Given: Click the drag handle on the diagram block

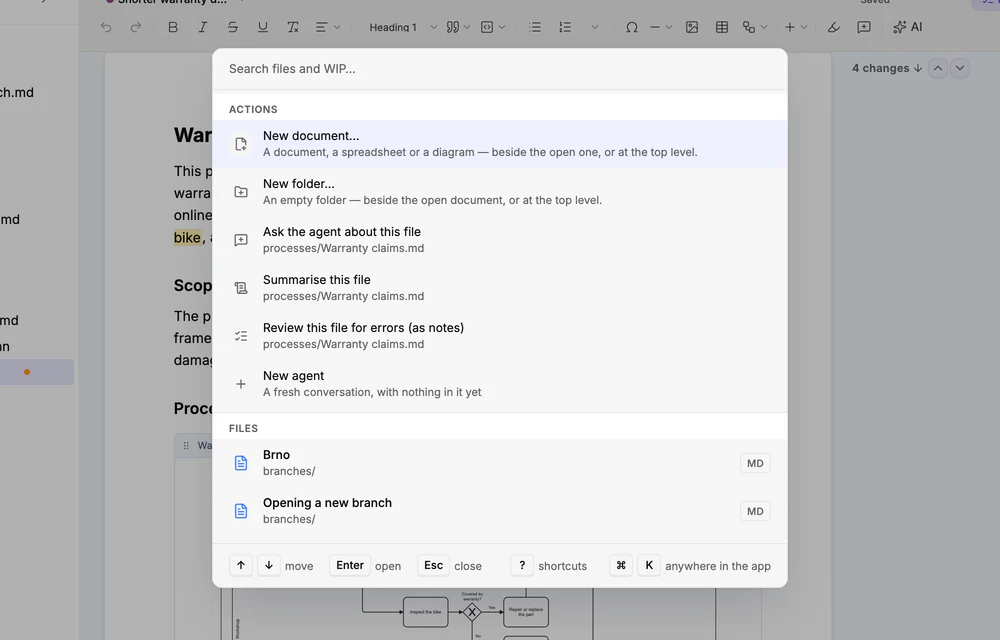Looking at the screenshot, I should [x=186, y=446].
